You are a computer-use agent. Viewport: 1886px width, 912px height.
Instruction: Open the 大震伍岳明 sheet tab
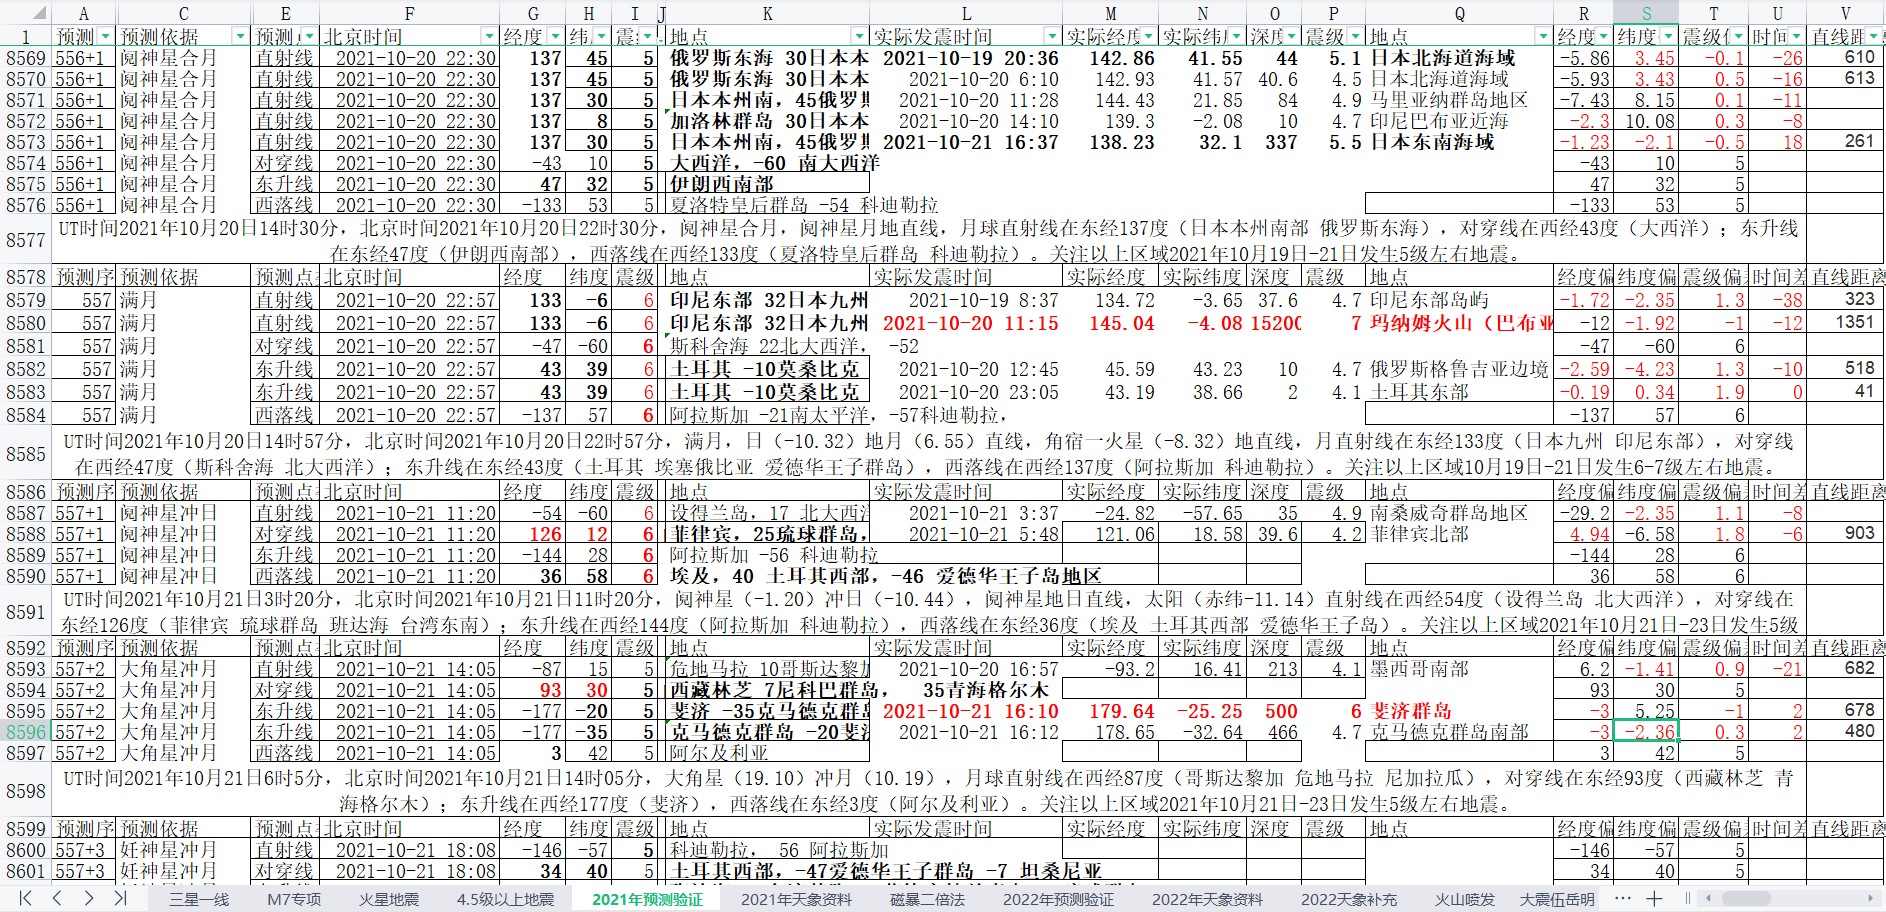[1557, 899]
